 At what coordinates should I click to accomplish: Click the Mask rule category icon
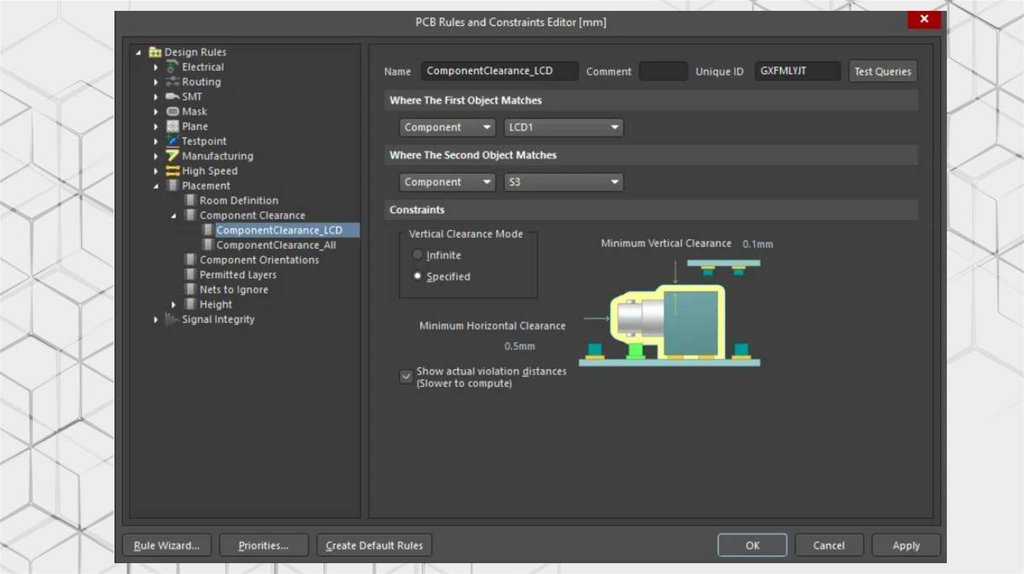[173, 112]
